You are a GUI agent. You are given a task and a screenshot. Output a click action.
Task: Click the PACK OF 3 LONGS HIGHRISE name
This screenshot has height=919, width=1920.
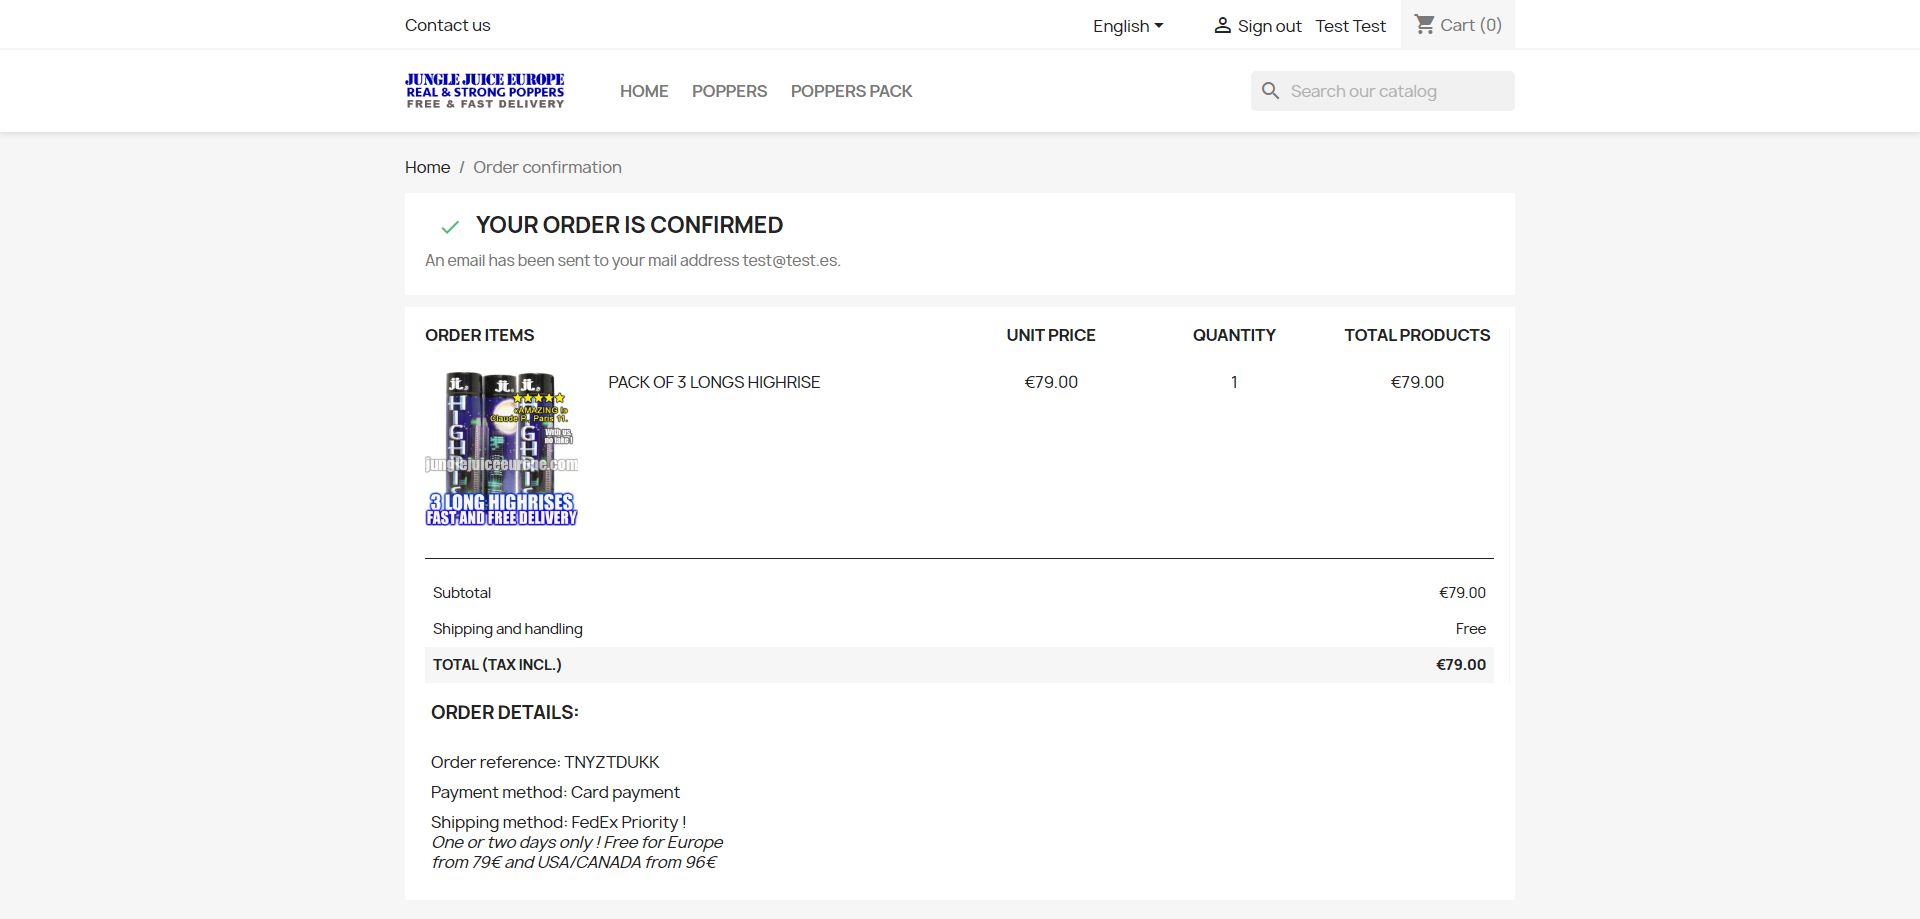[x=714, y=382]
